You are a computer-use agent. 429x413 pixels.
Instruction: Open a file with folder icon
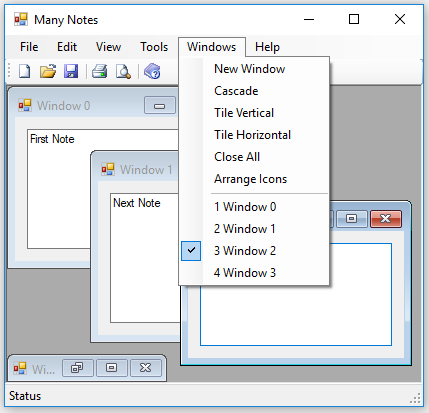(x=48, y=71)
